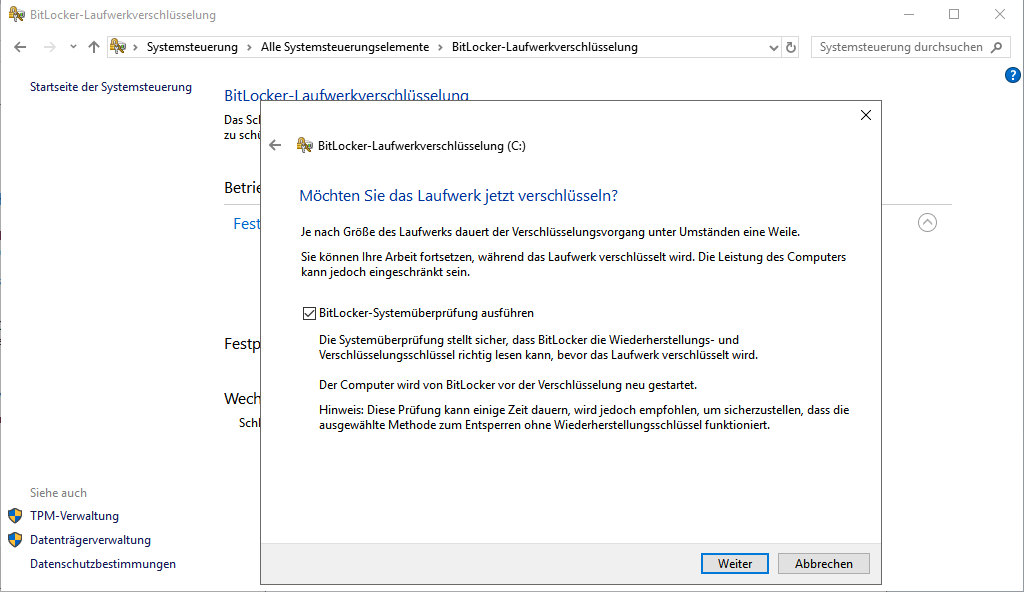
Task: Go back in the BitLocker wizard dialog
Action: (275, 146)
